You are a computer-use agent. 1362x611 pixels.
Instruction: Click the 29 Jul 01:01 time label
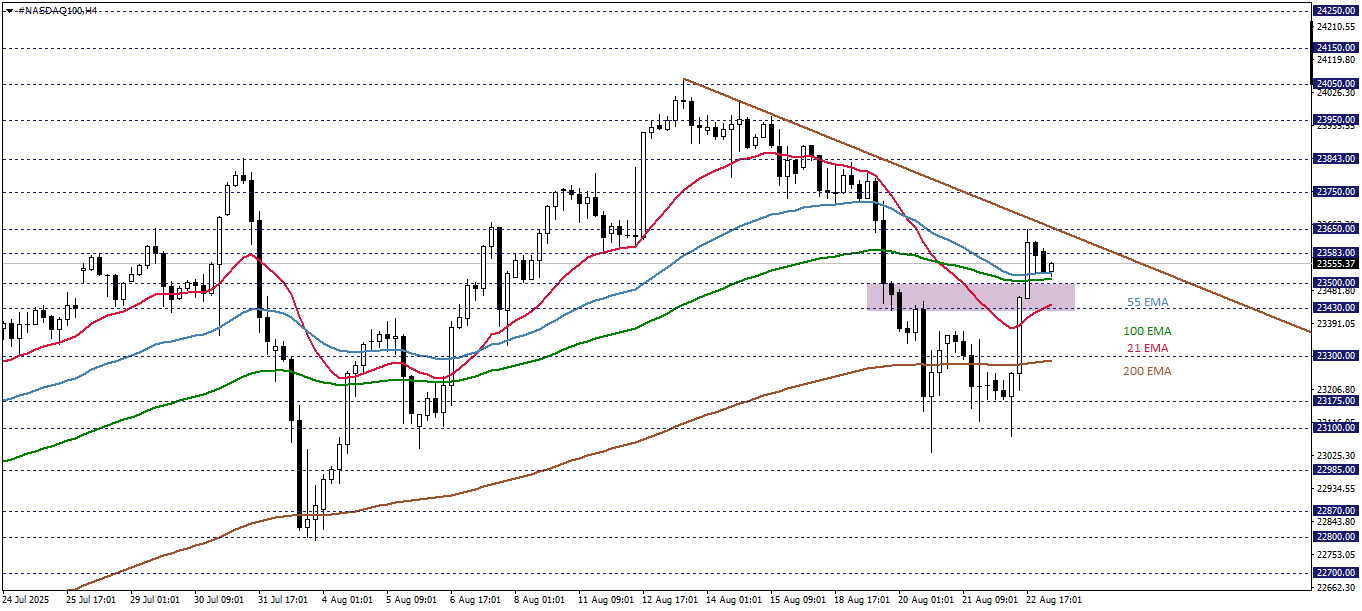[154, 601]
